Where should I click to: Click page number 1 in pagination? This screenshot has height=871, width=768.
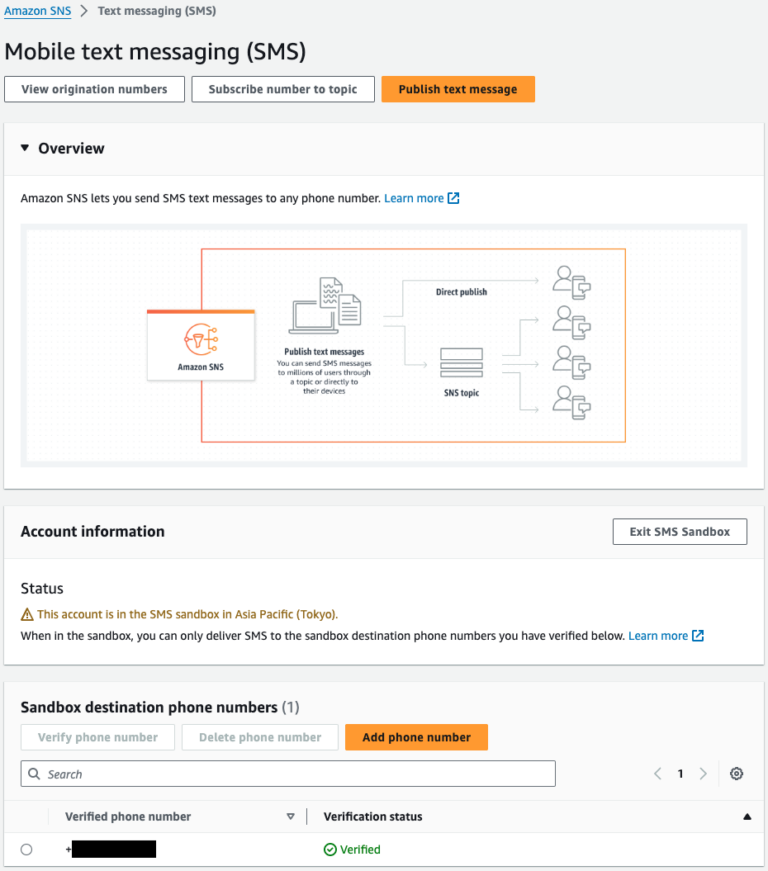(x=680, y=773)
